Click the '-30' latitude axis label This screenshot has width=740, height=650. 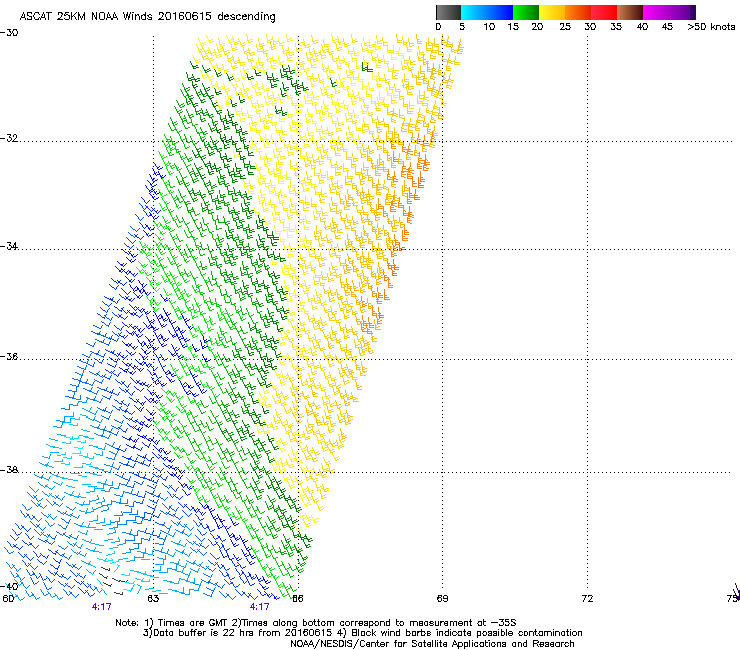coord(9,33)
